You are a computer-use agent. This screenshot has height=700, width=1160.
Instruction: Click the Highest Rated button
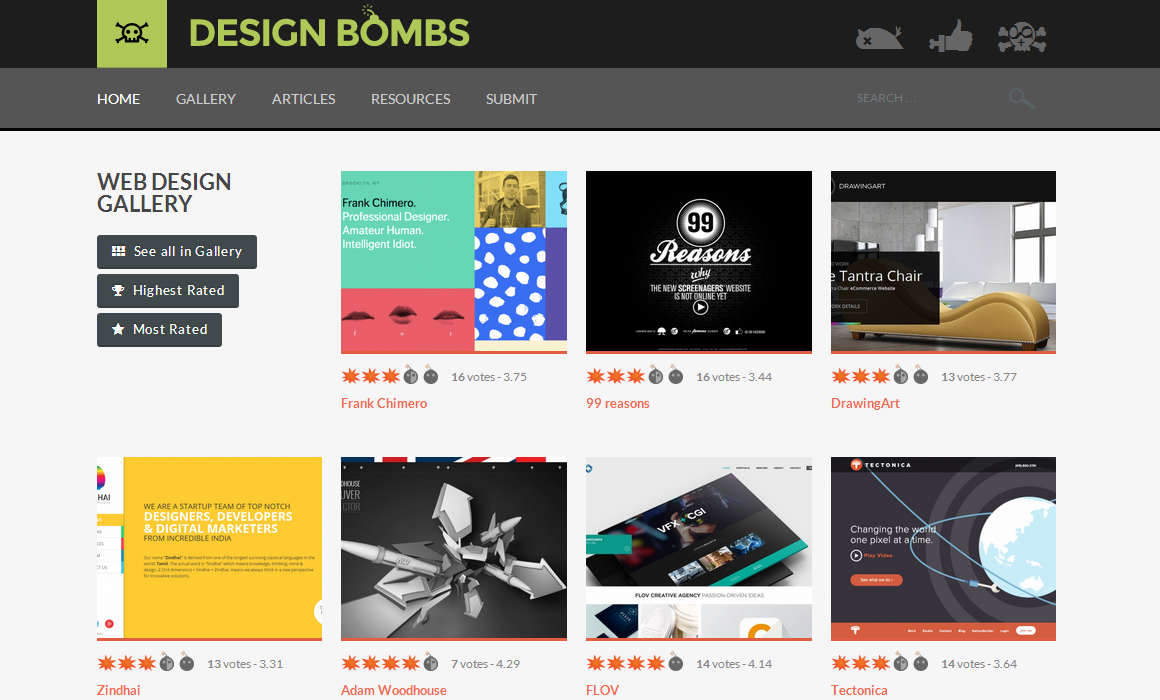[x=168, y=291]
